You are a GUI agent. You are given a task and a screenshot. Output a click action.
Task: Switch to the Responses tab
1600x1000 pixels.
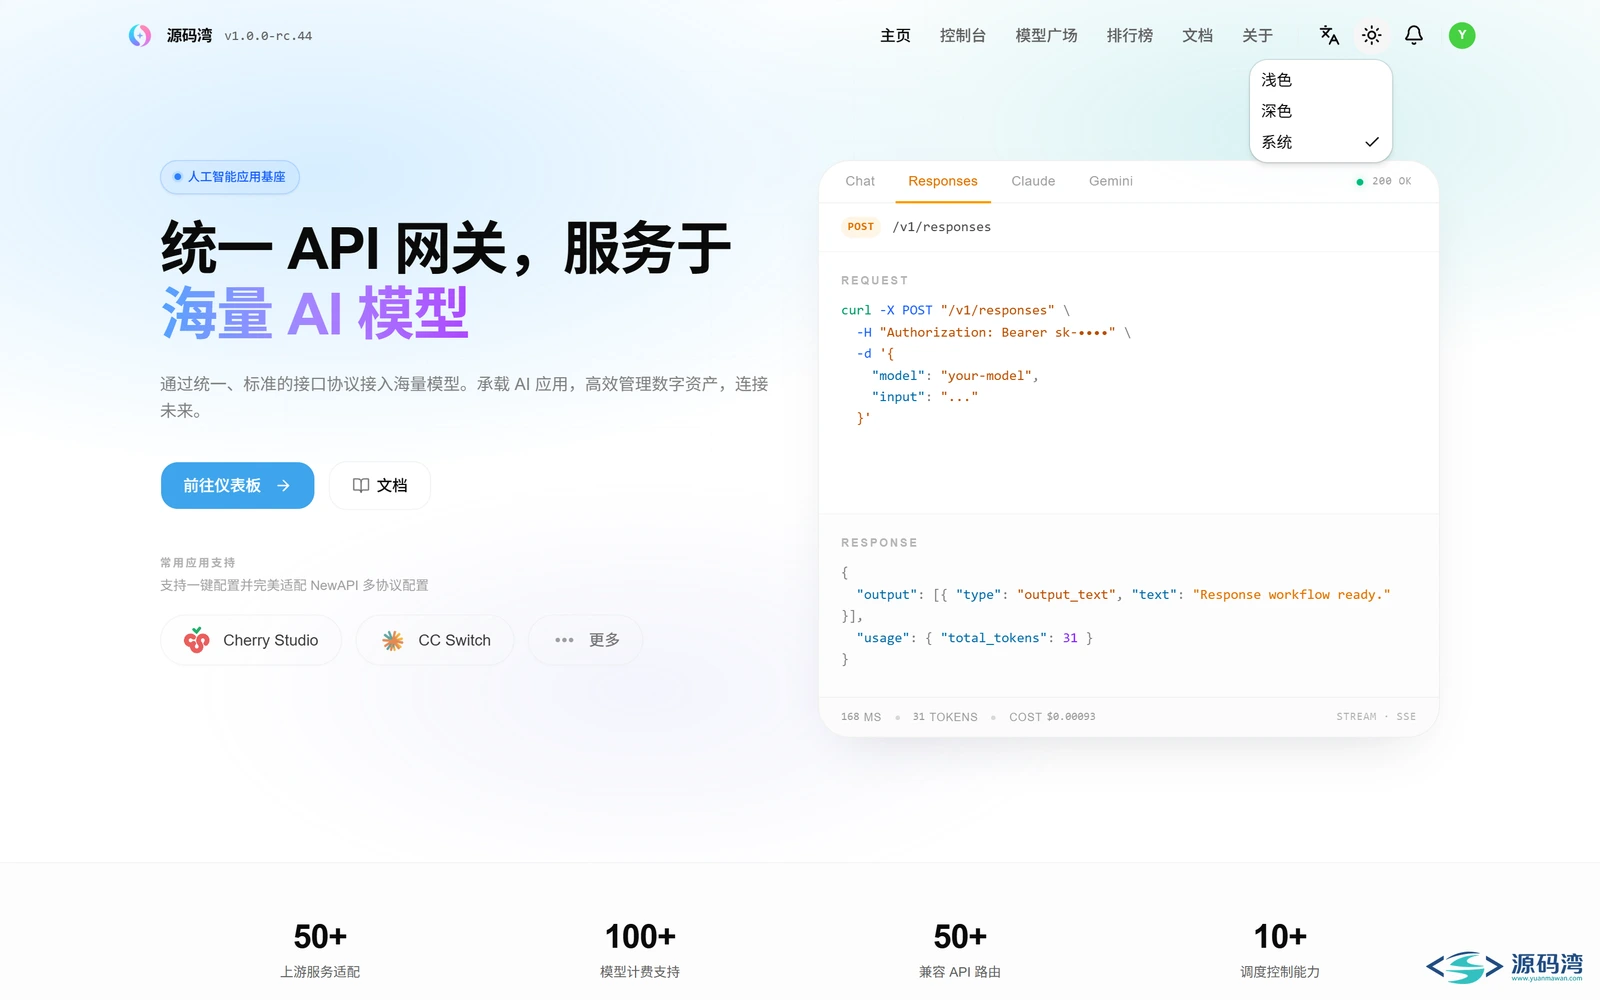[943, 181]
